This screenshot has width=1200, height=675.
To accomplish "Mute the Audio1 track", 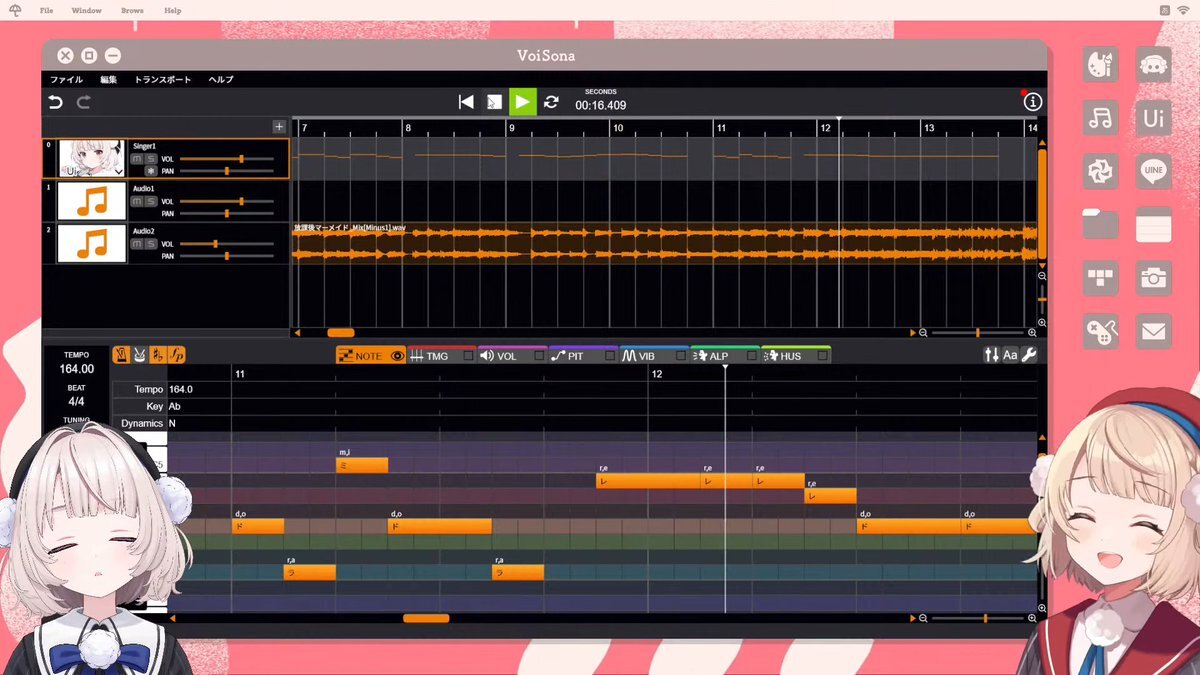I will coord(138,201).
